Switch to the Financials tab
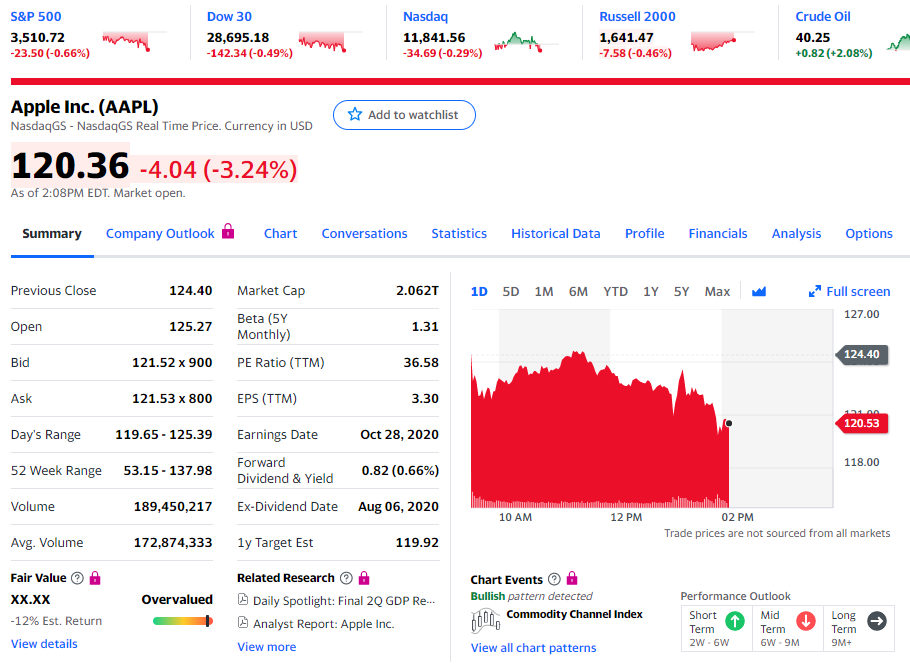The height and width of the screenshot is (665, 910). tap(718, 234)
